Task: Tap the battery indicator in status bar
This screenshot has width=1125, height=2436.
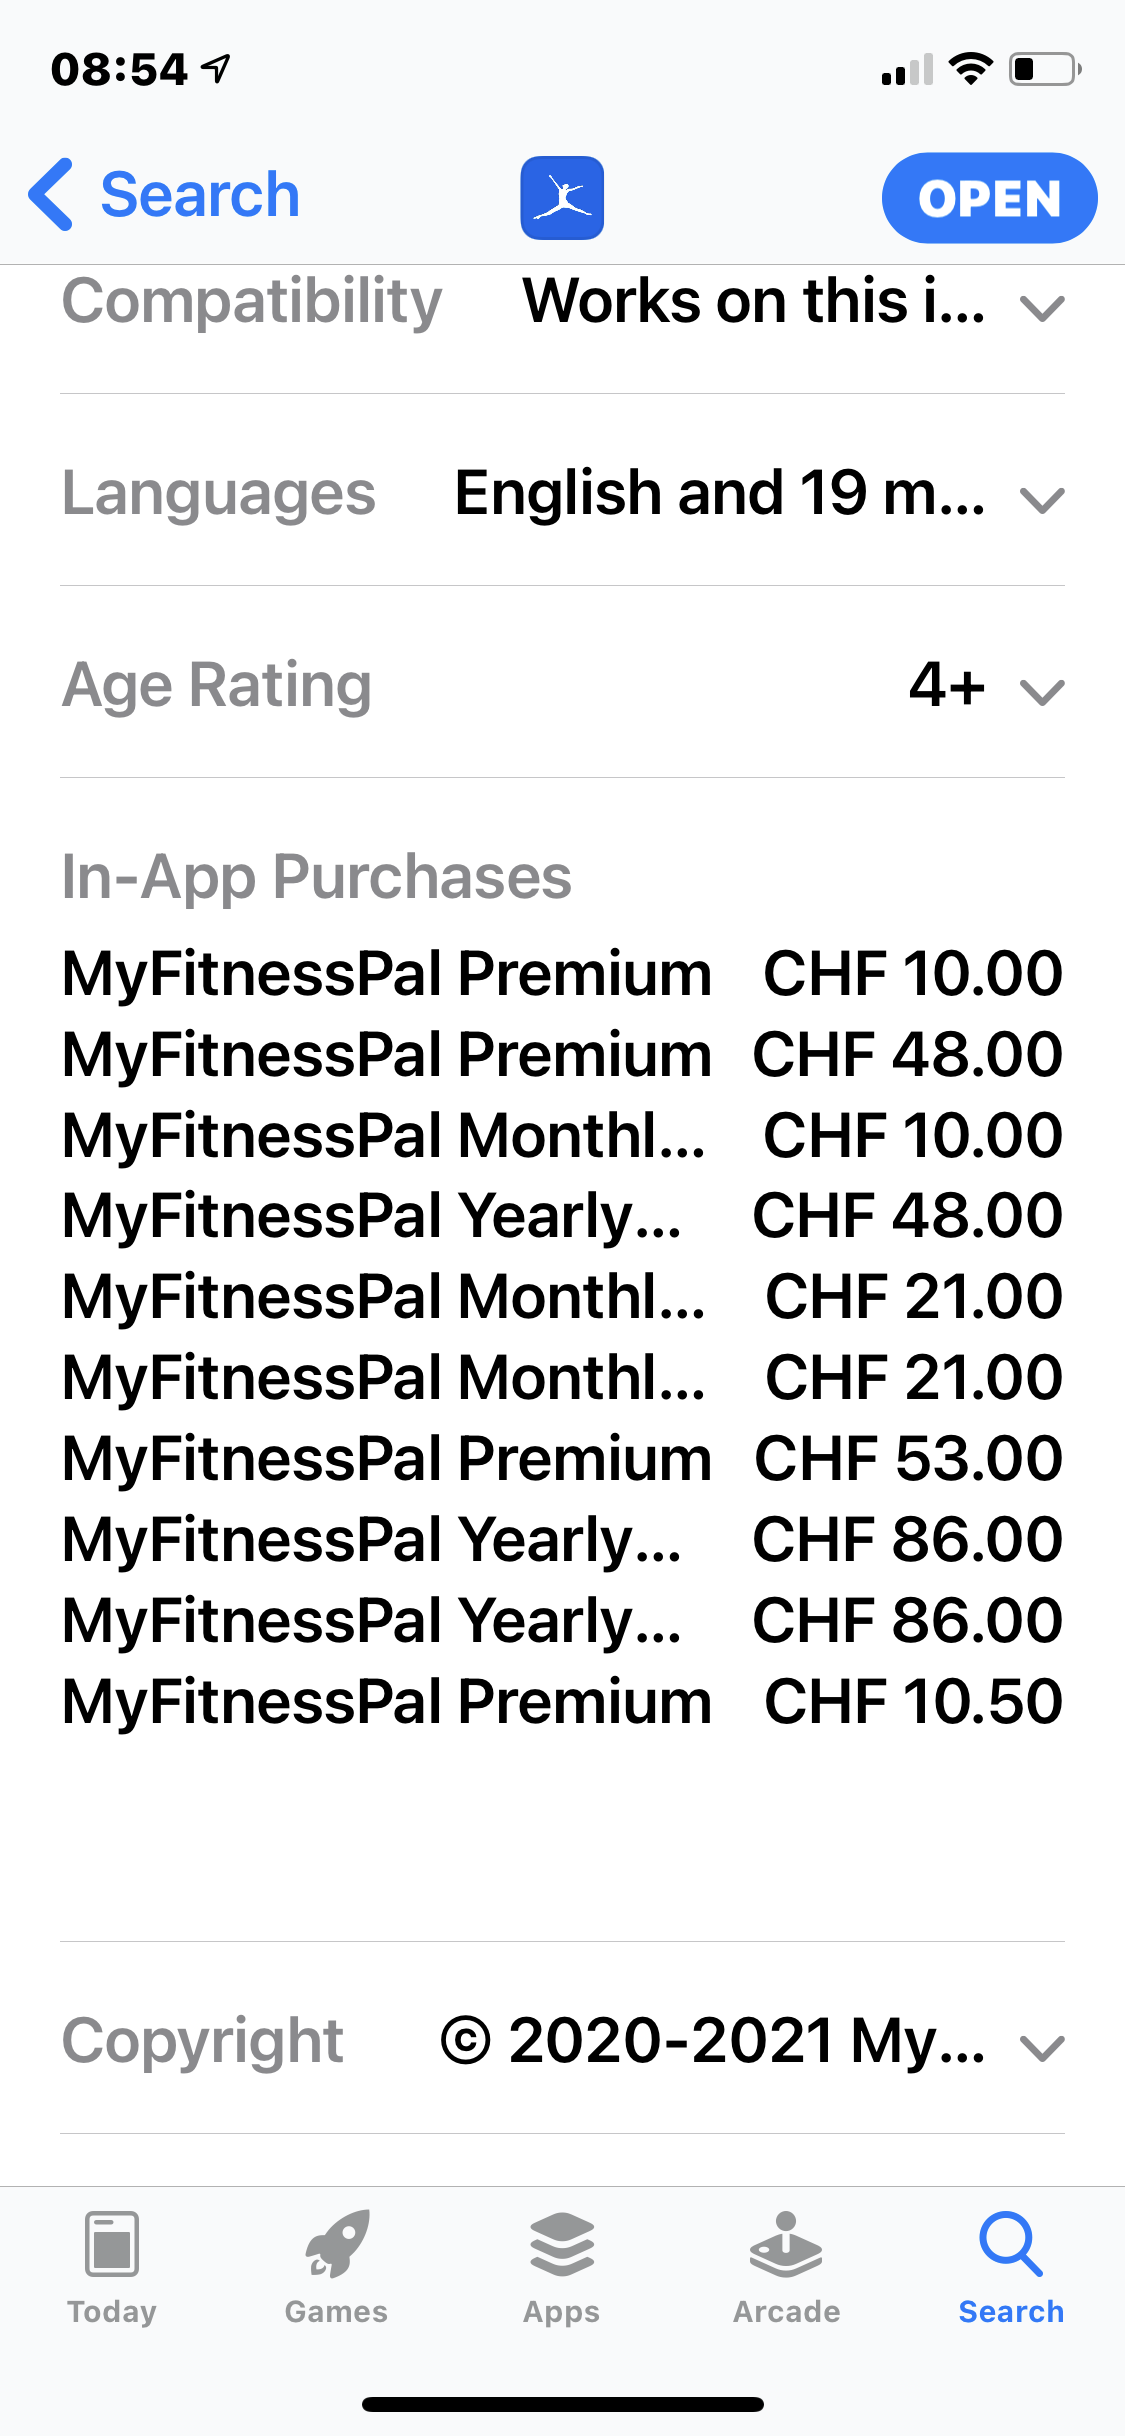Action: pyautogui.click(x=1045, y=69)
